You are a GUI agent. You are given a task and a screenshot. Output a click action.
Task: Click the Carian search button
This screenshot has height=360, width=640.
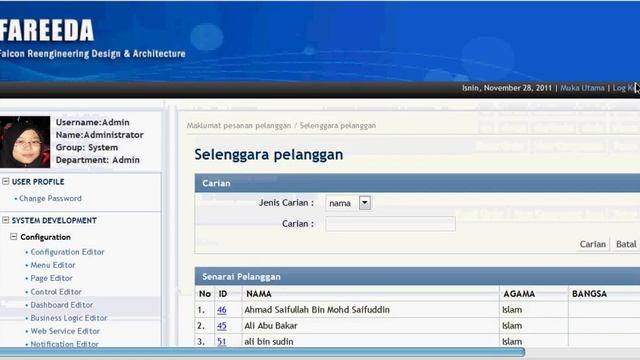pyautogui.click(x=593, y=244)
